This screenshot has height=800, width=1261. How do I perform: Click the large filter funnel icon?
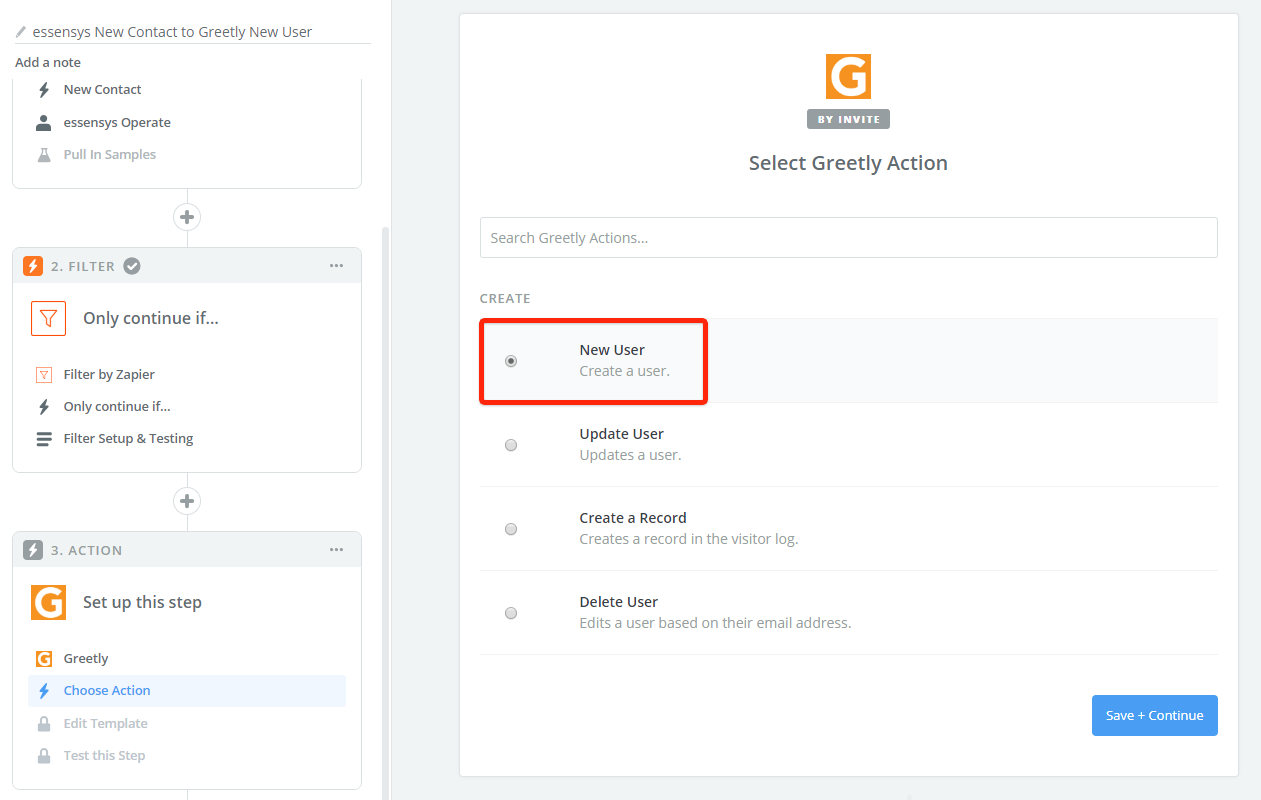[x=48, y=319]
